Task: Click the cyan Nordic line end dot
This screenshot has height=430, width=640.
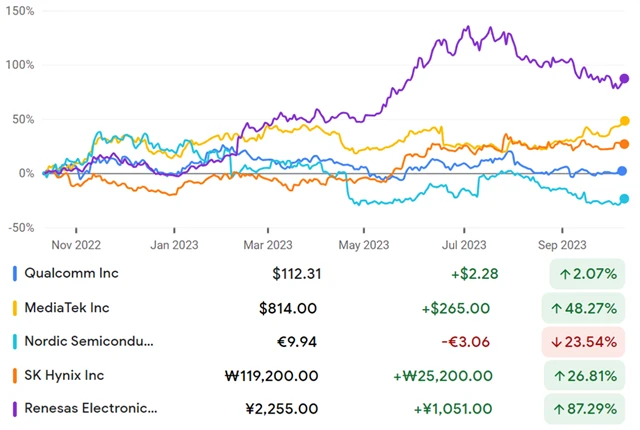Action: (625, 199)
